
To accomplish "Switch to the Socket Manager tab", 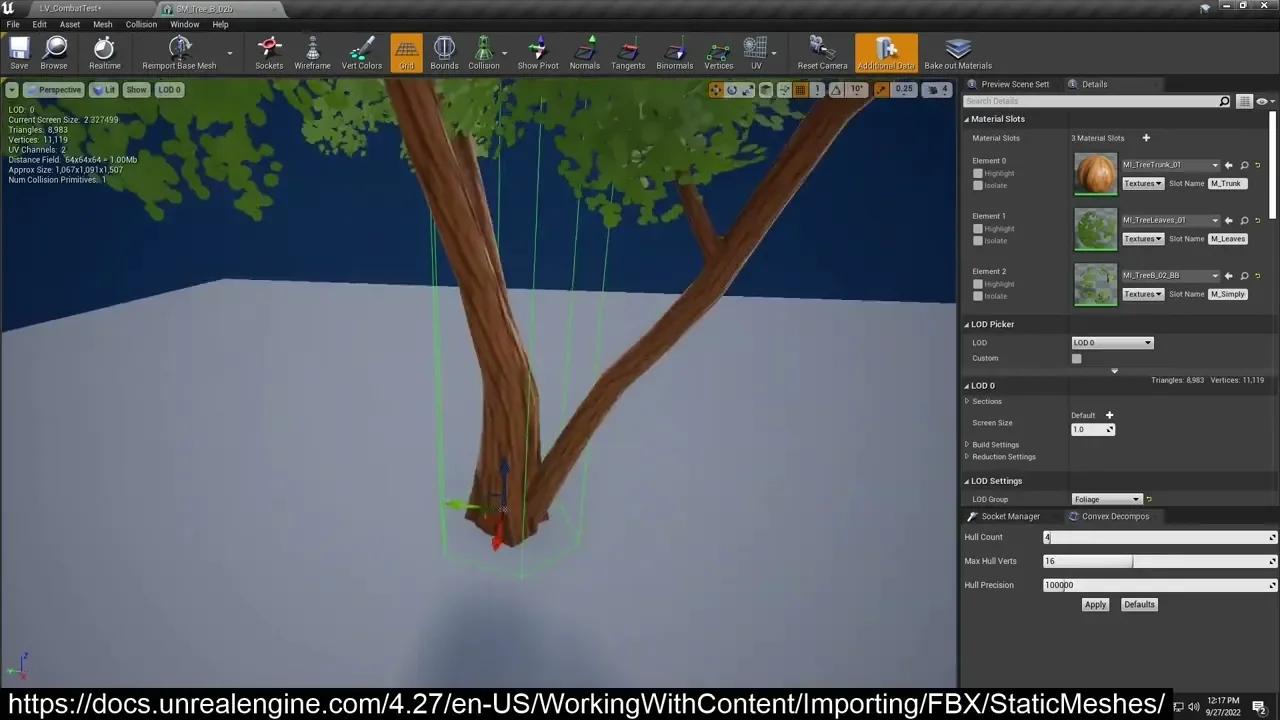I will (x=1010, y=516).
